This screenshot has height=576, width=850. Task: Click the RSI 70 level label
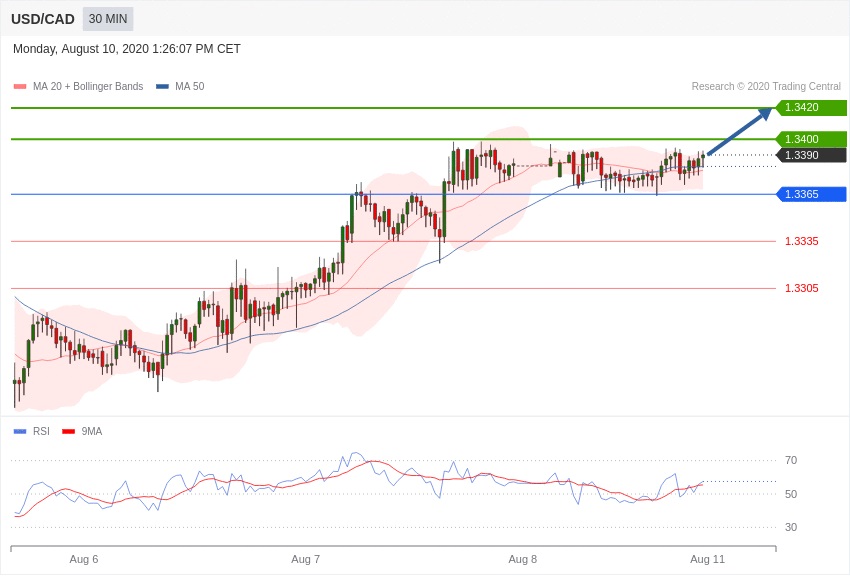pyautogui.click(x=791, y=460)
